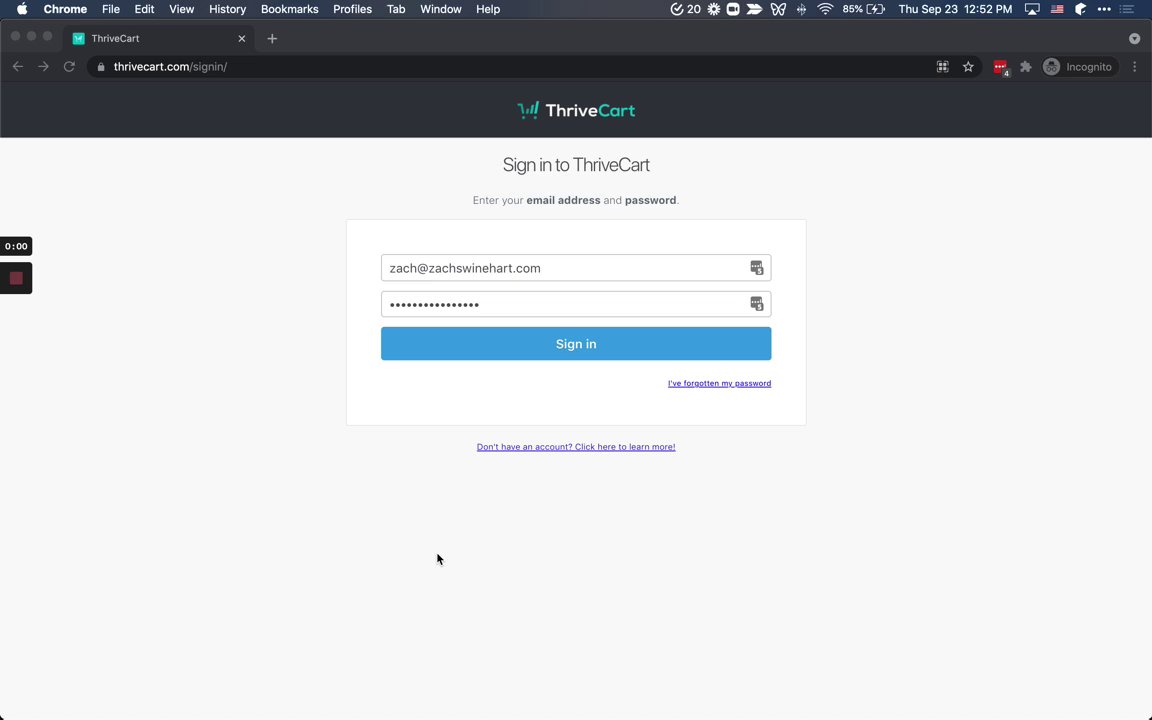The image size is (1152, 720).
Task: Open AirPlay display menu icon
Action: (x=1032, y=9)
